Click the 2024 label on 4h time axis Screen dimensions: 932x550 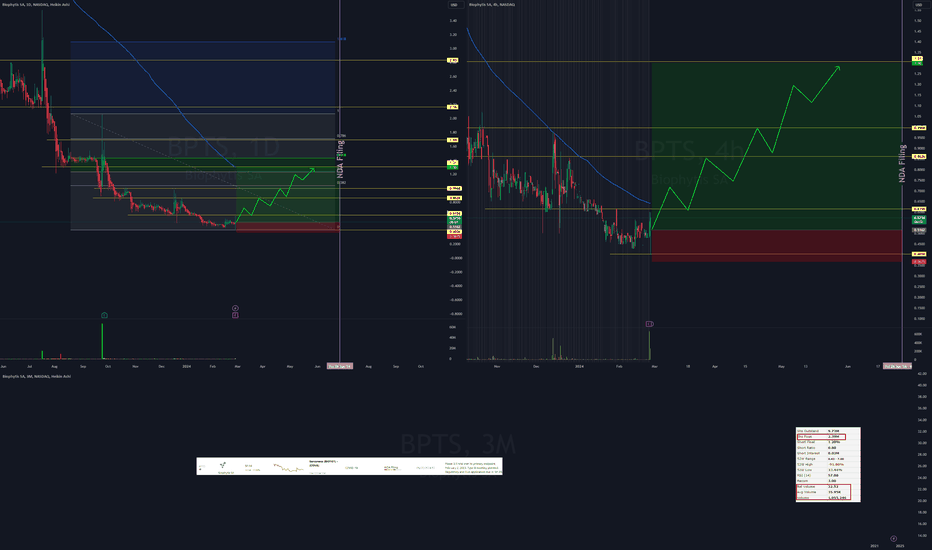click(580, 366)
